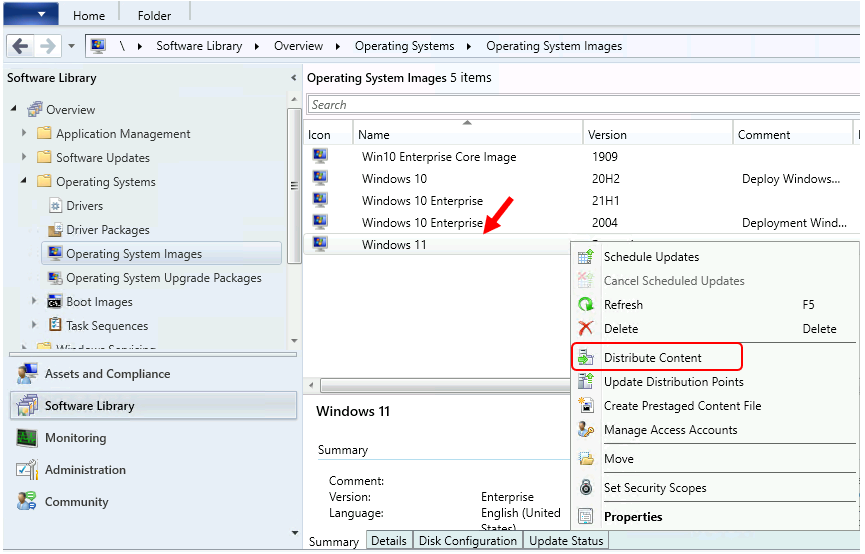The height and width of the screenshot is (554, 865).
Task: Switch to the Summary bottom tab
Action: click(333, 541)
